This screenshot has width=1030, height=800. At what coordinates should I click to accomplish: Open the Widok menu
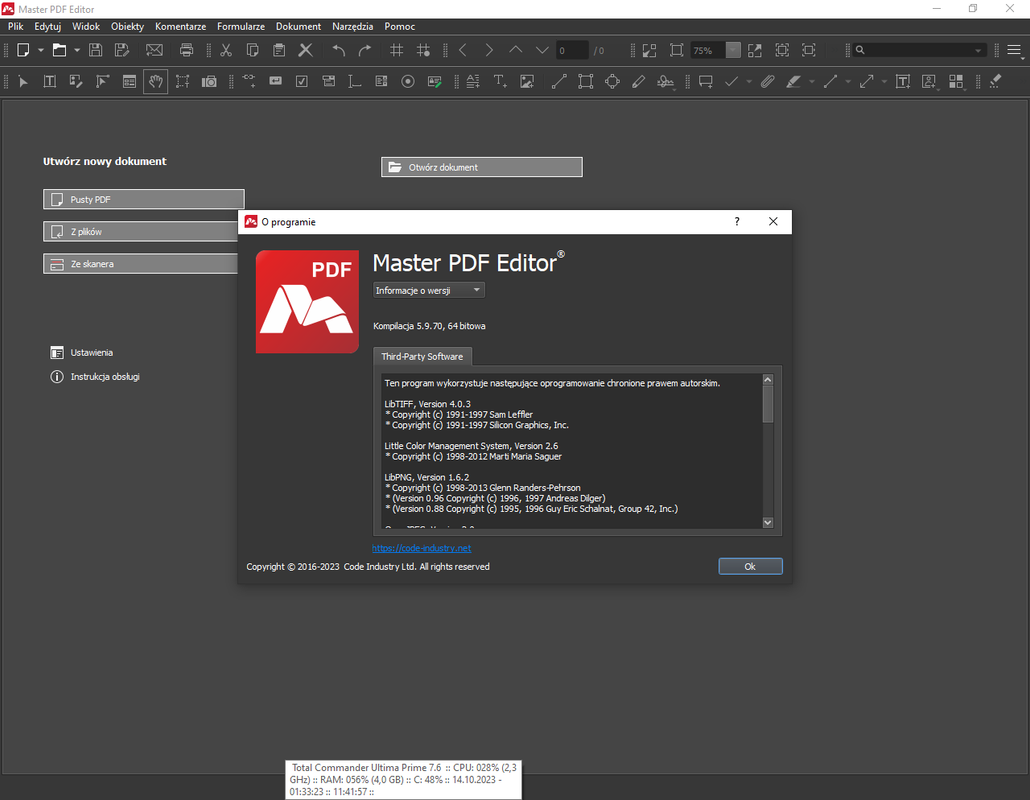(x=86, y=26)
